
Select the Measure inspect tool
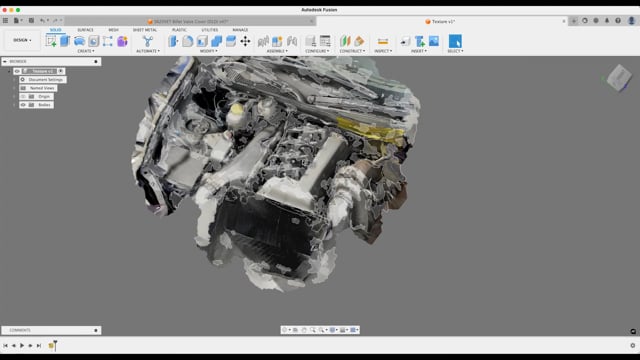[x=383, y=41]
